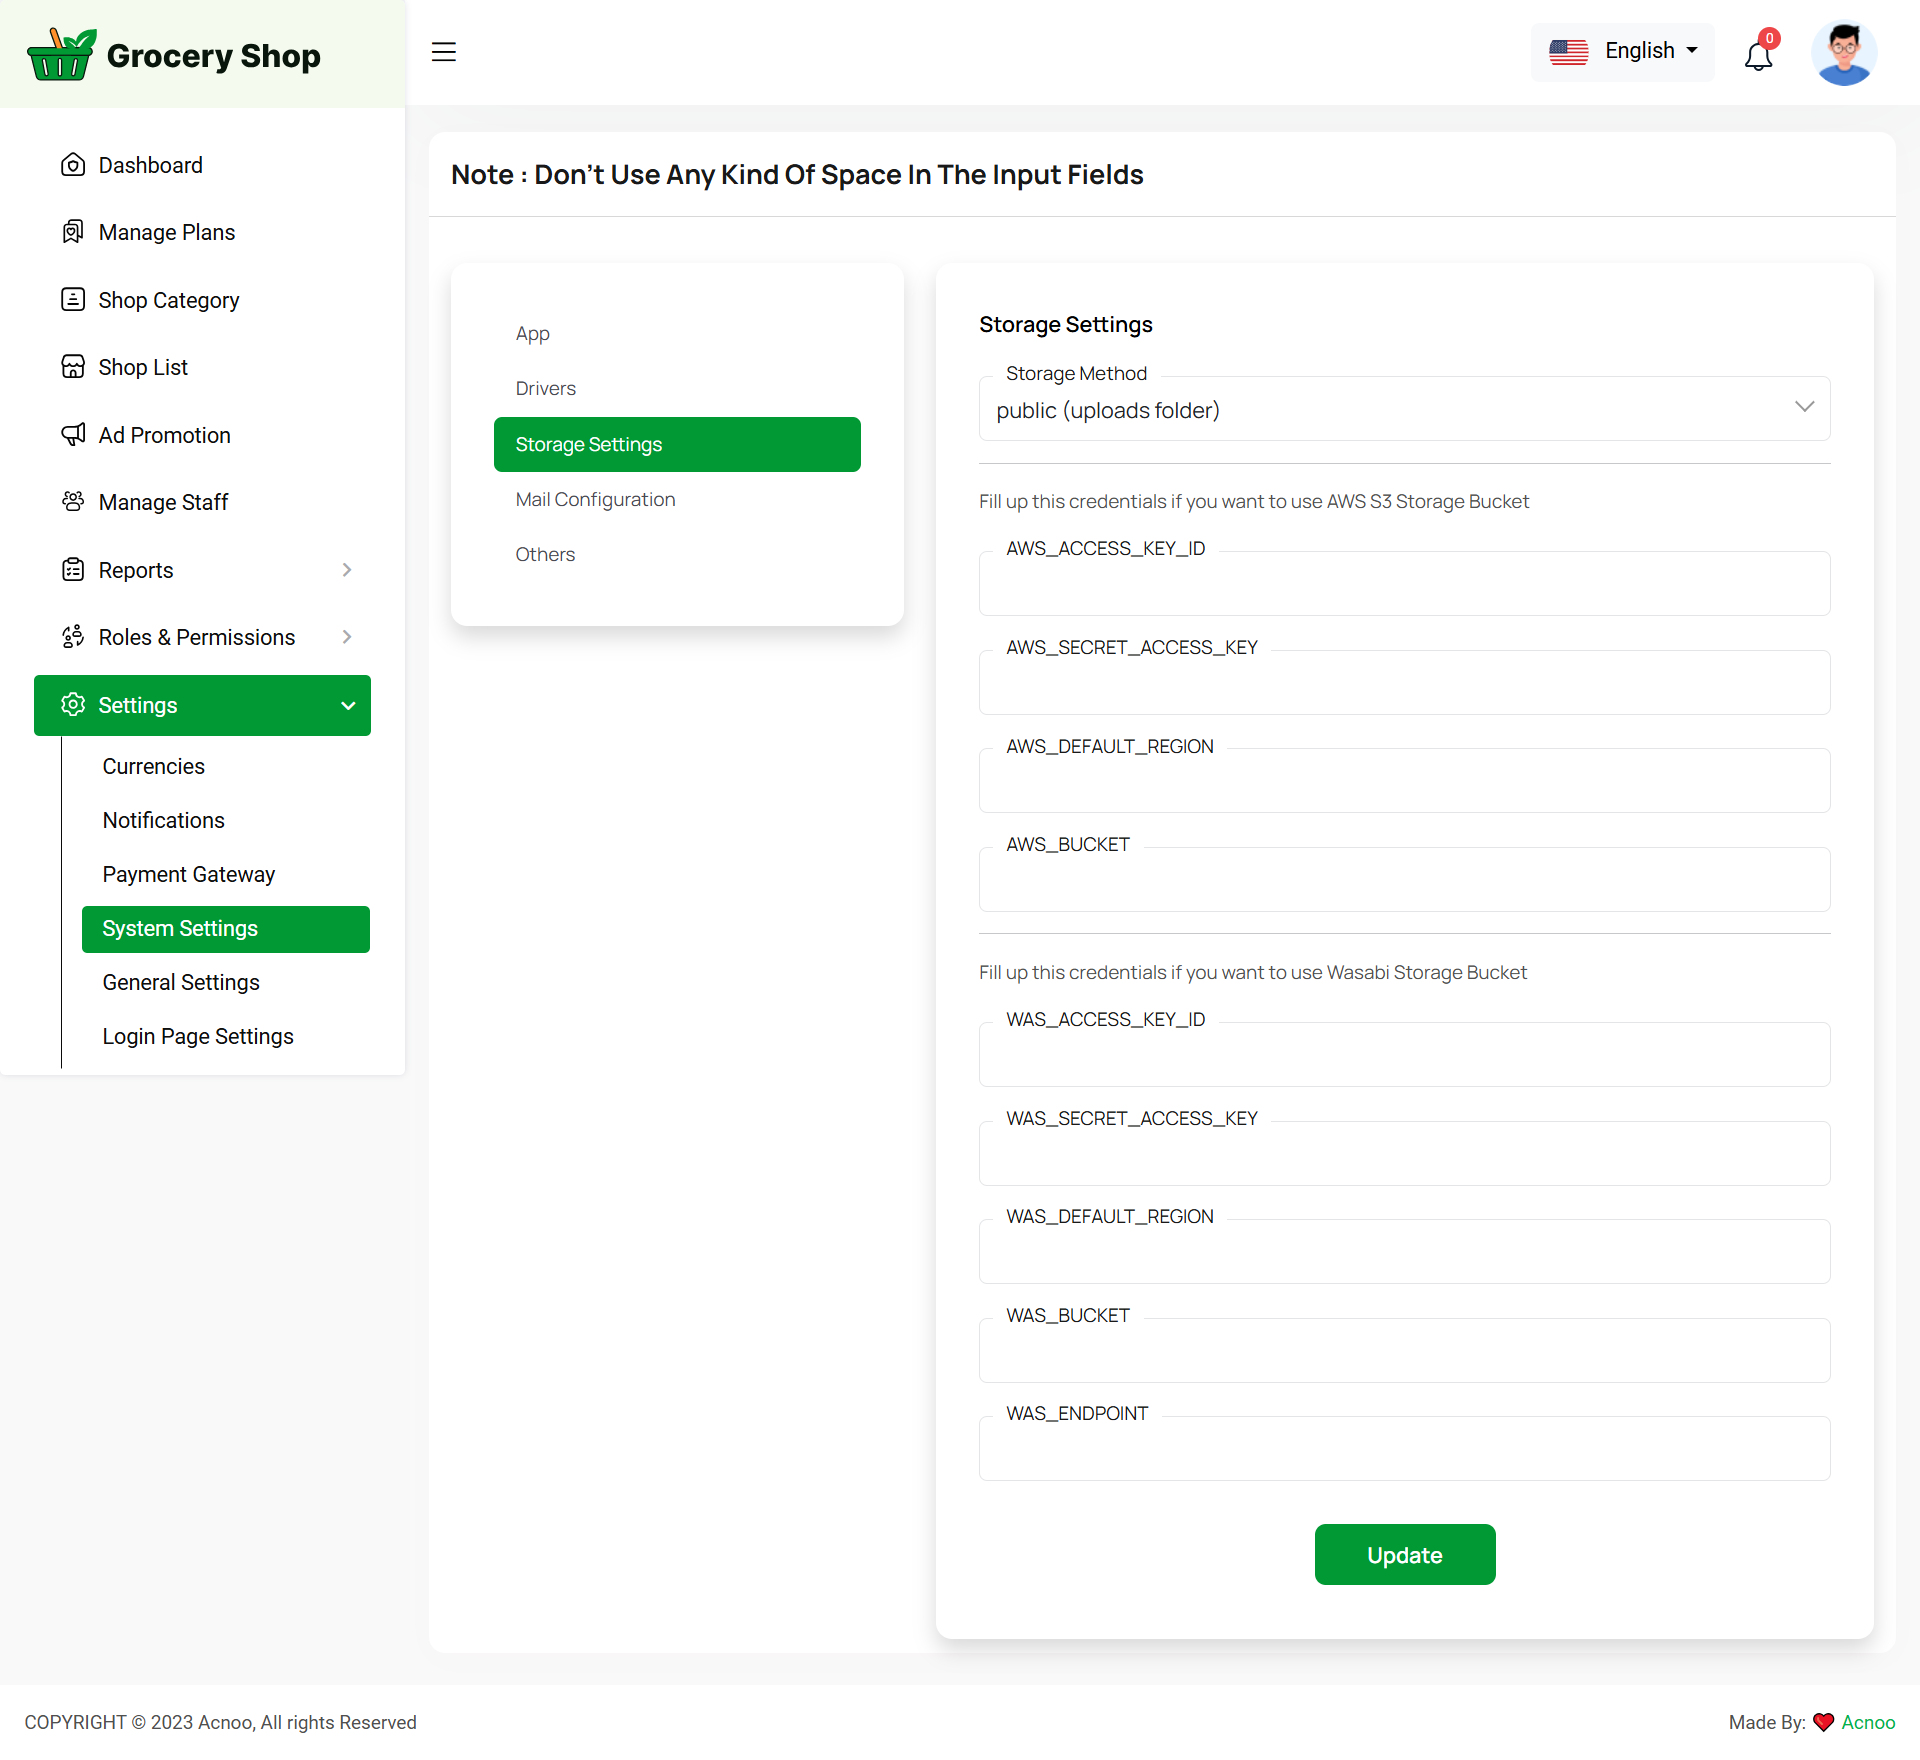Switch to Mail Configuration tab

595,499
